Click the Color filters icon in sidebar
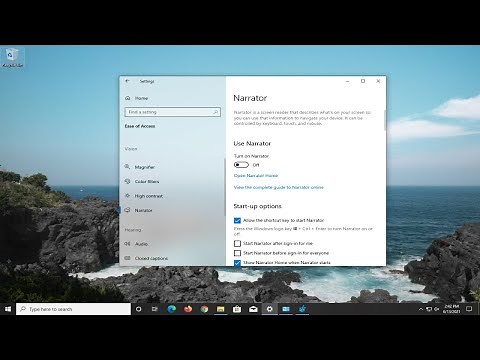Image resolution: width=480 pixels, height=360 pixels. (x=127, y=181)
